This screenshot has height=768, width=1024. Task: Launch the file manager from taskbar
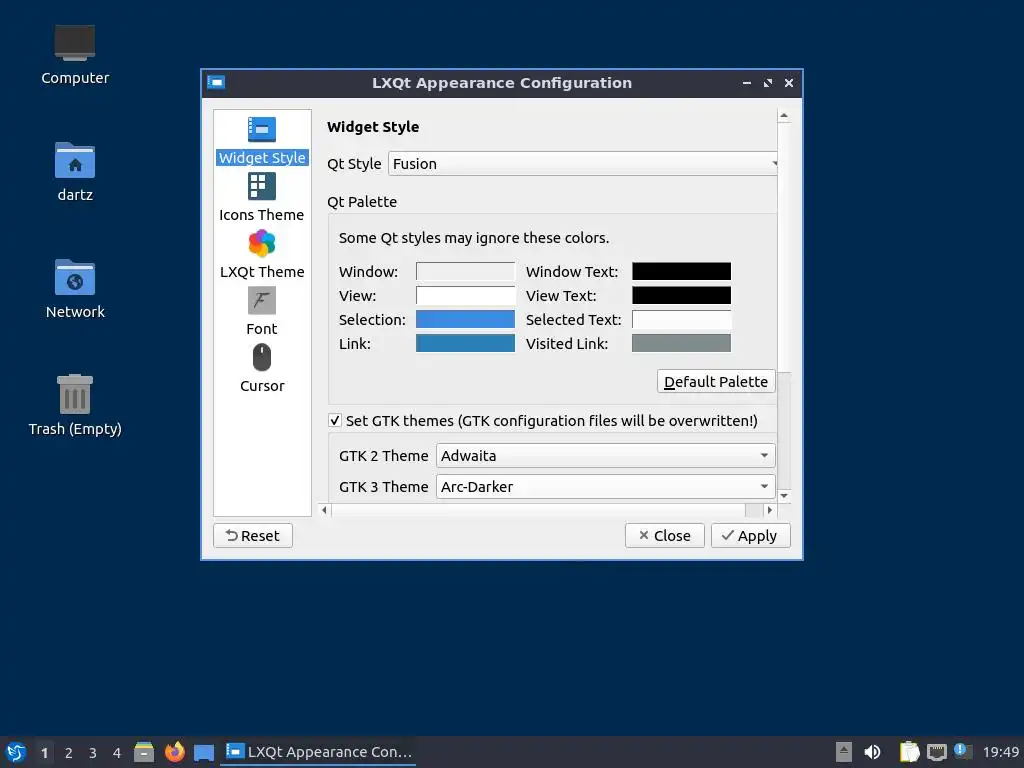pos(144,752)
